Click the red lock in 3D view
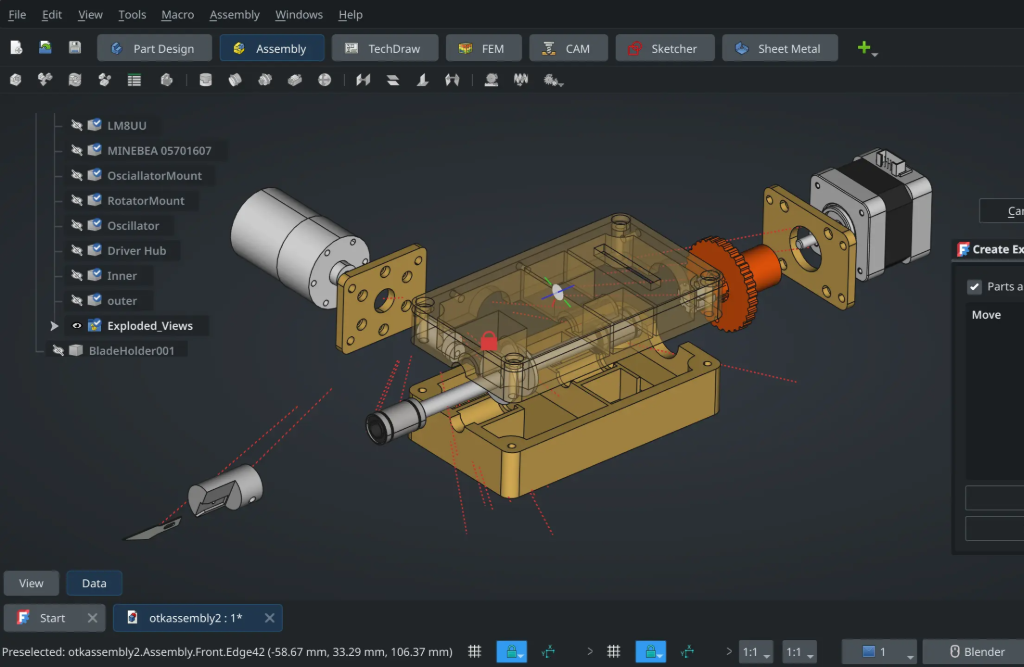Viewport: 1024px width, 667px height. click(x=489, y=341)
